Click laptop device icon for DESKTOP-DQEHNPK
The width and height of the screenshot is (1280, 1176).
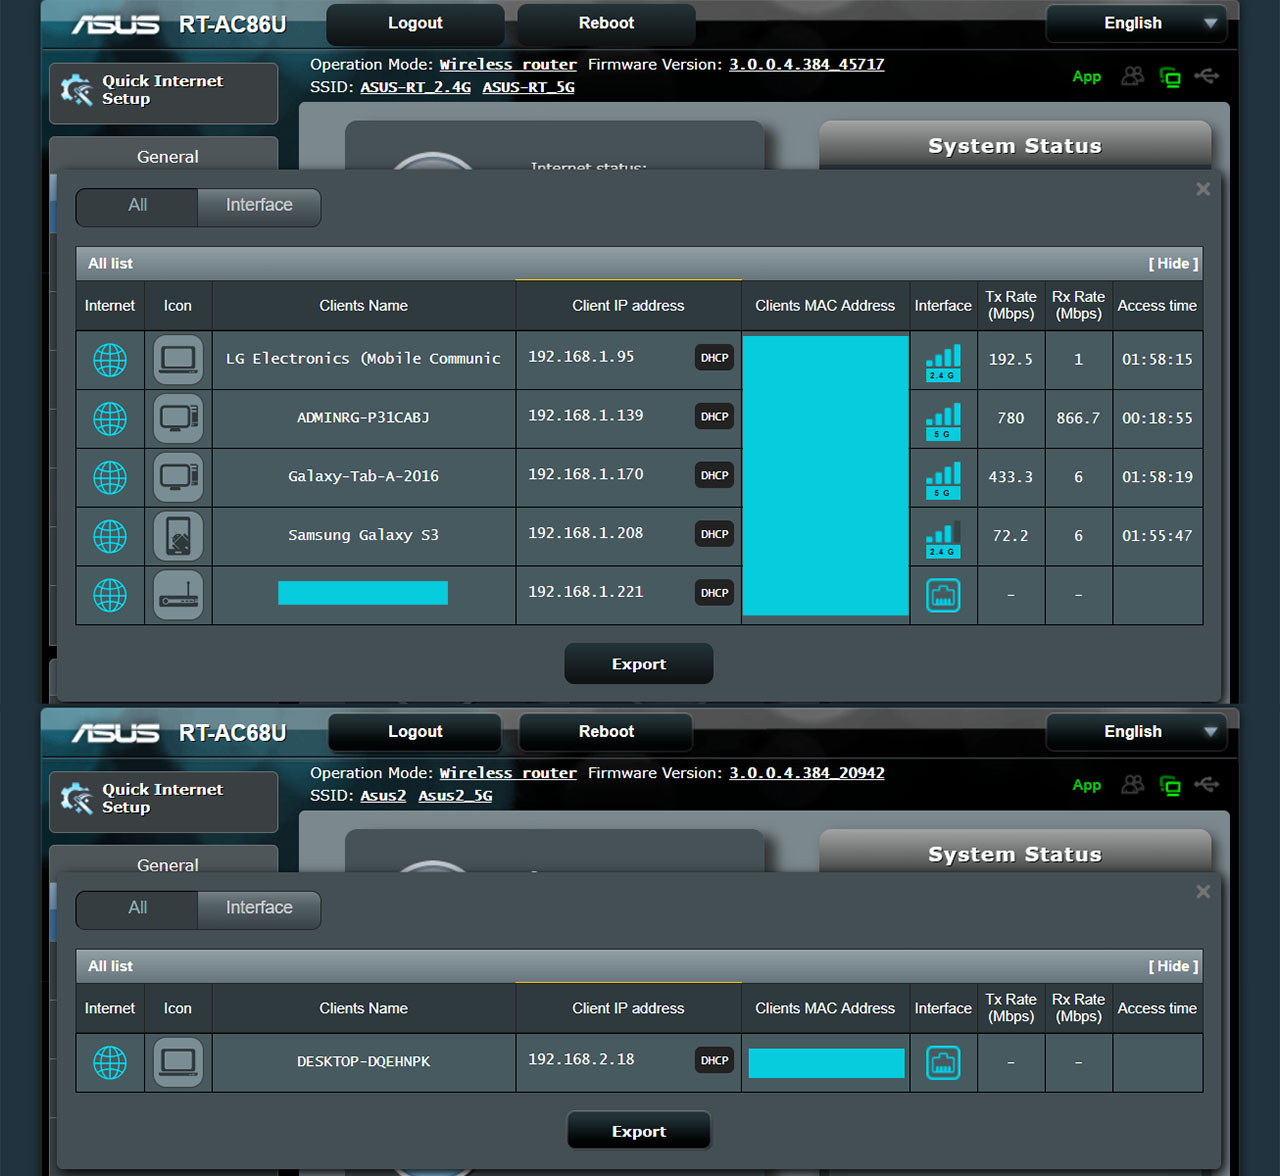[178, 1062]
